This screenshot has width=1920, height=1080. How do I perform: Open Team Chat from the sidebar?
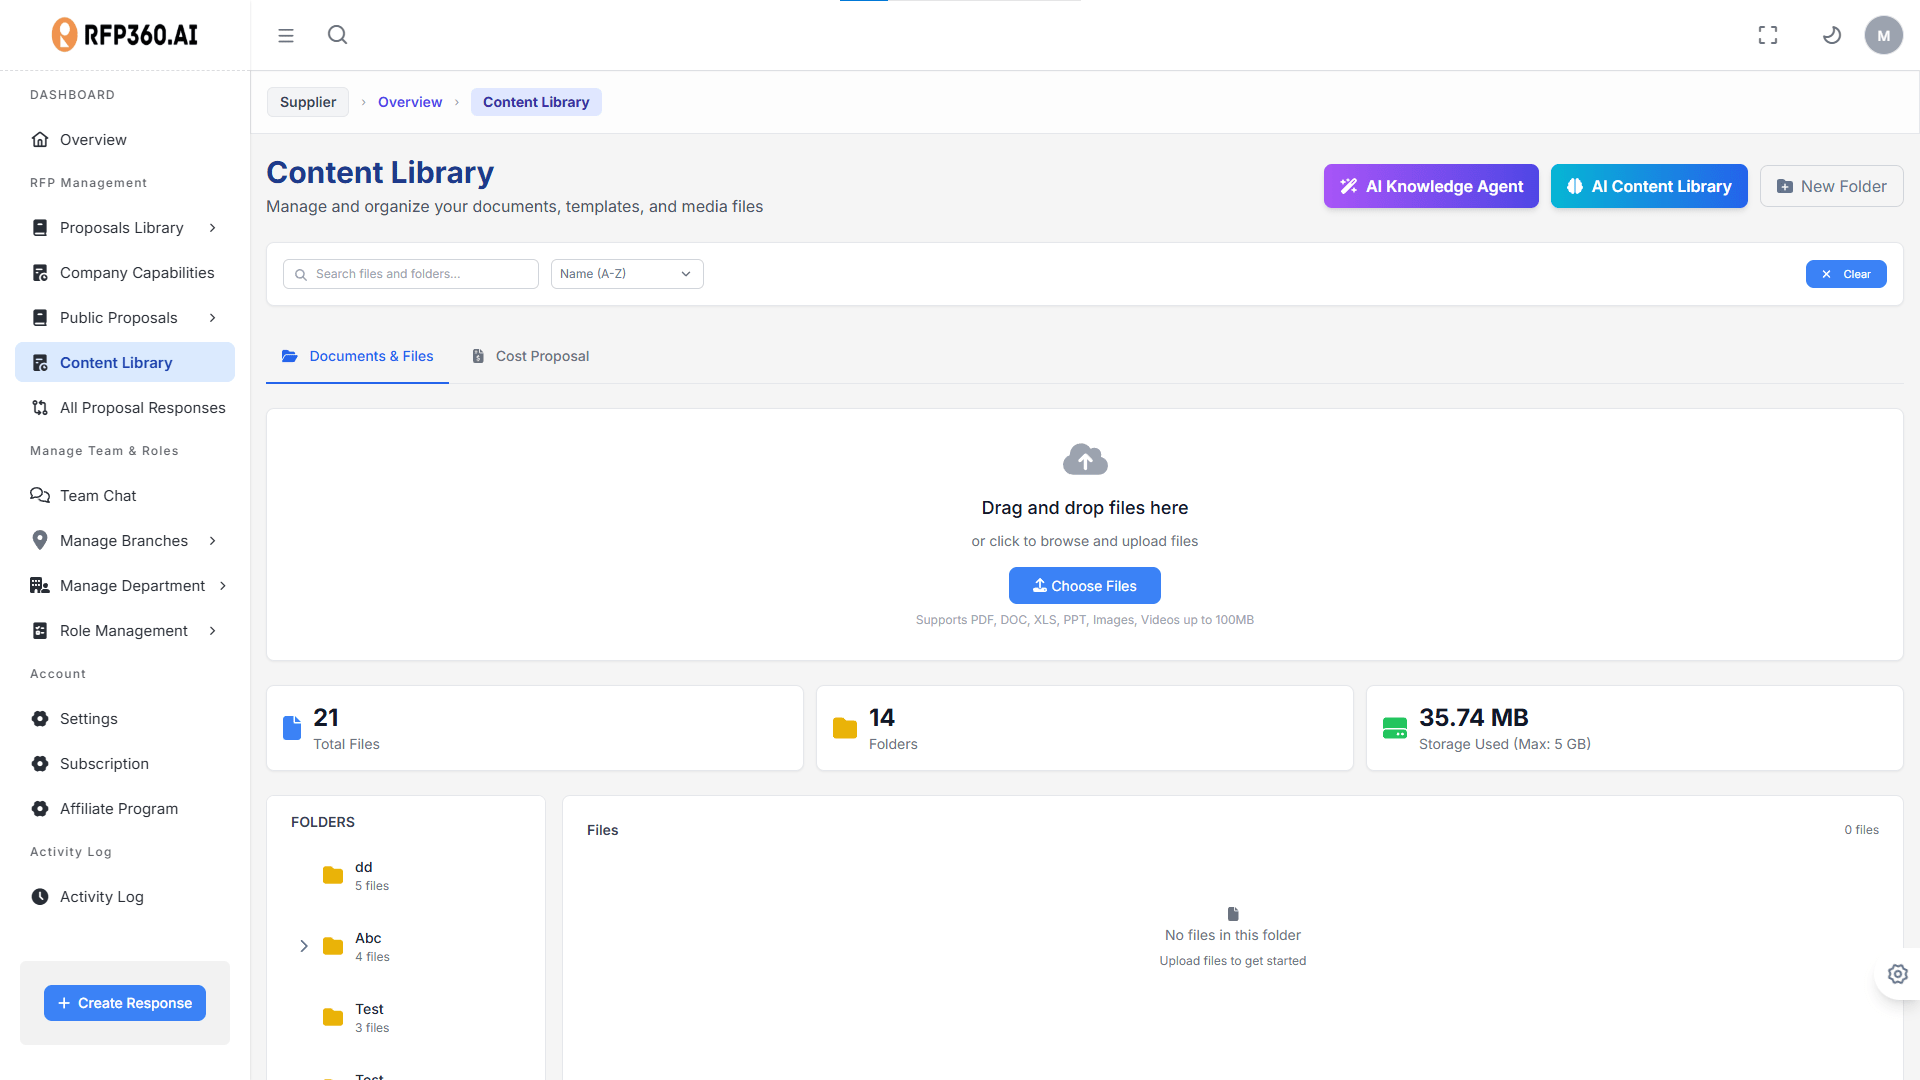click(x=98, y=496)
